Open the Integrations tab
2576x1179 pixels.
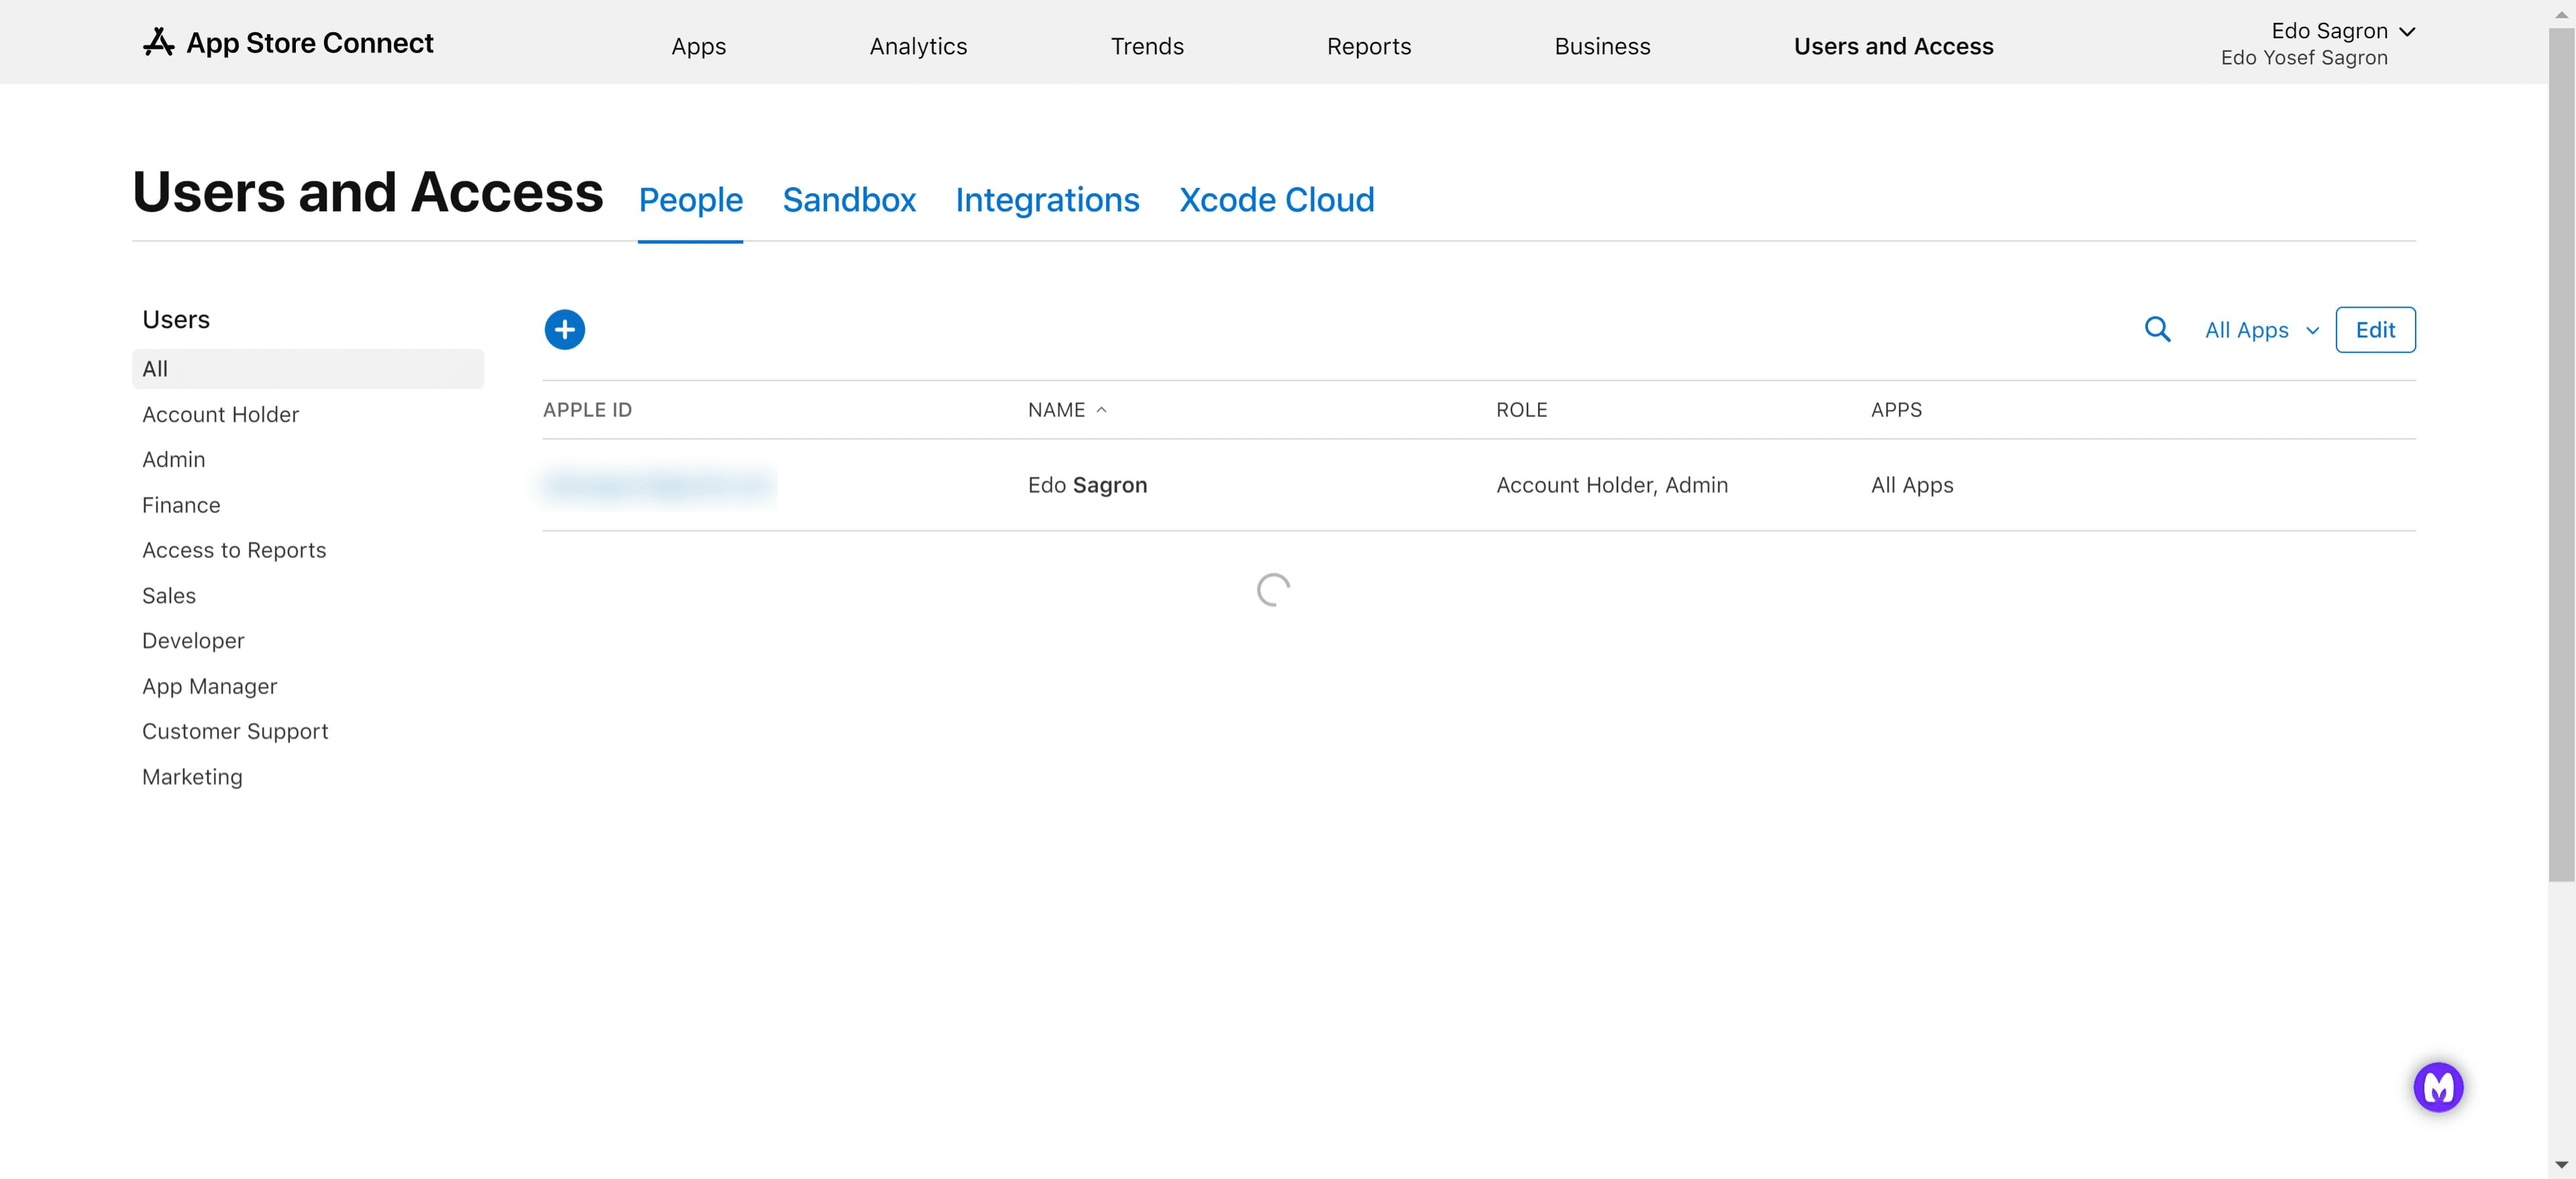1047,200
